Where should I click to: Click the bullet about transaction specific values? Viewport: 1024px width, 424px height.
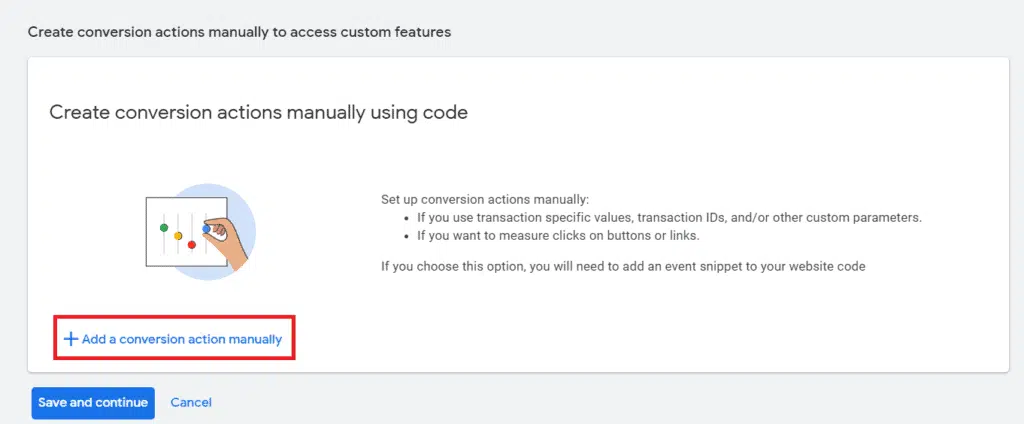tap(669, 217)
